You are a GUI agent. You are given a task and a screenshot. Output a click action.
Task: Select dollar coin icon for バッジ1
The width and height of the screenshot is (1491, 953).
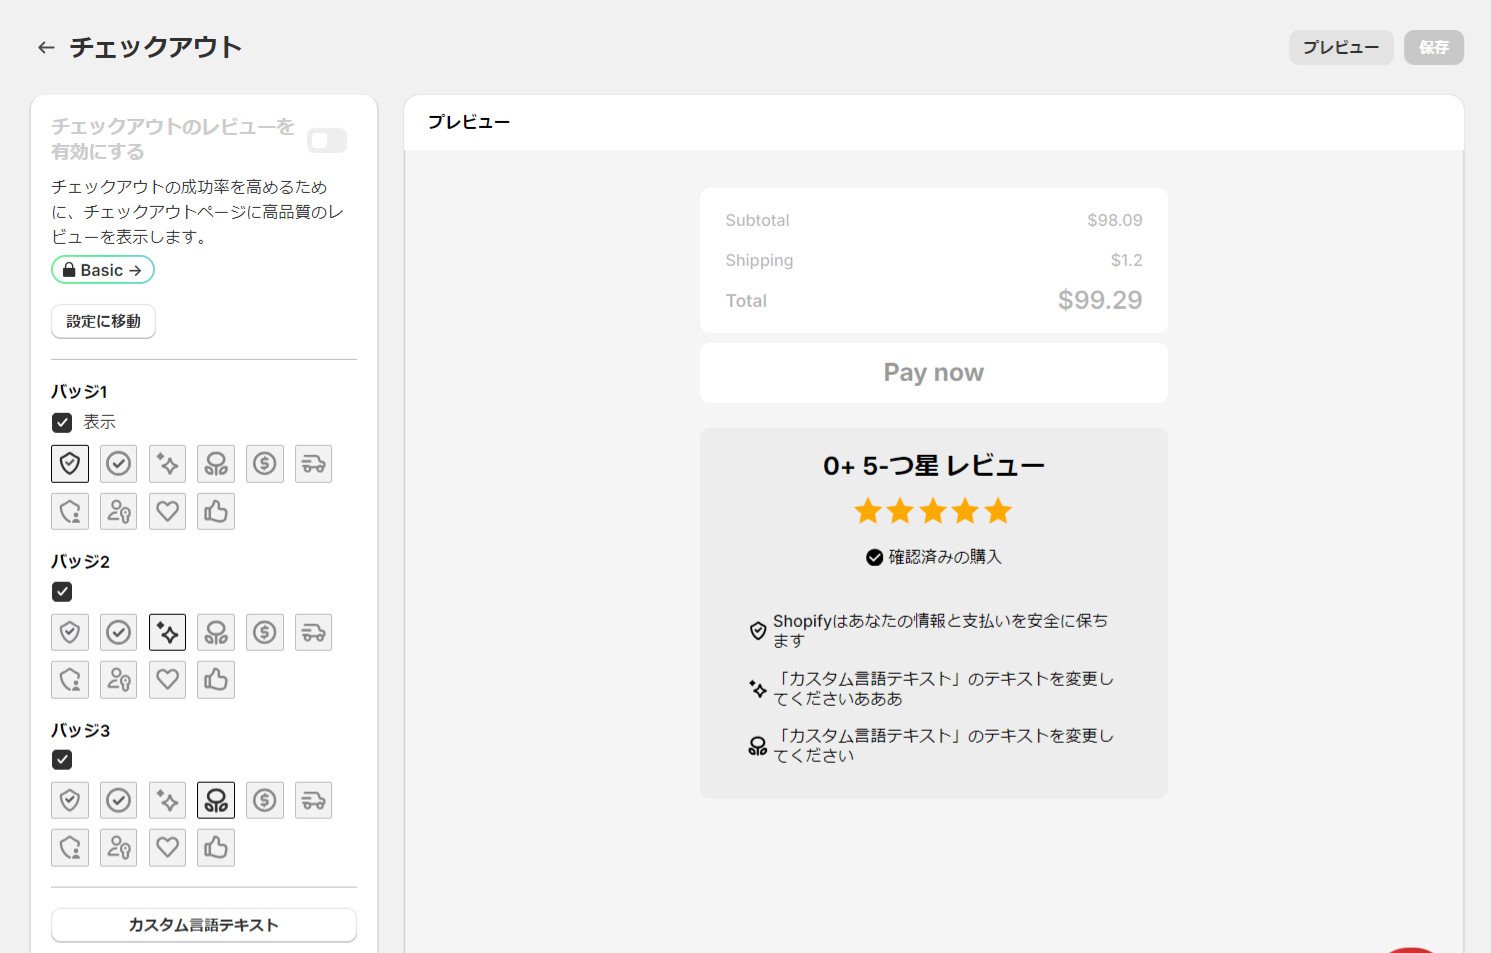click(265, 463)
